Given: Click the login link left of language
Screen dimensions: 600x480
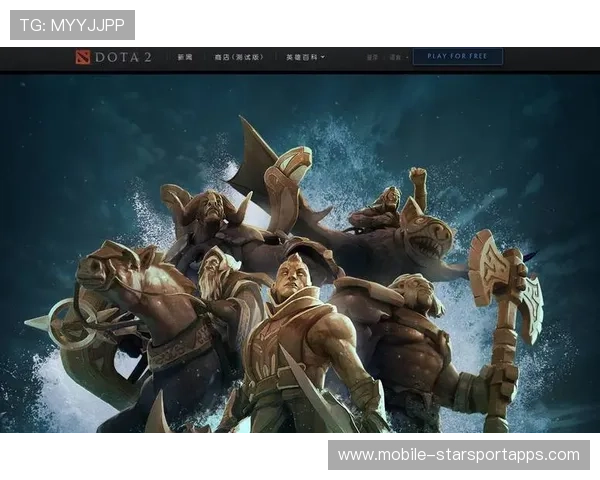Looking at the screenshot, I should (372, 57).
